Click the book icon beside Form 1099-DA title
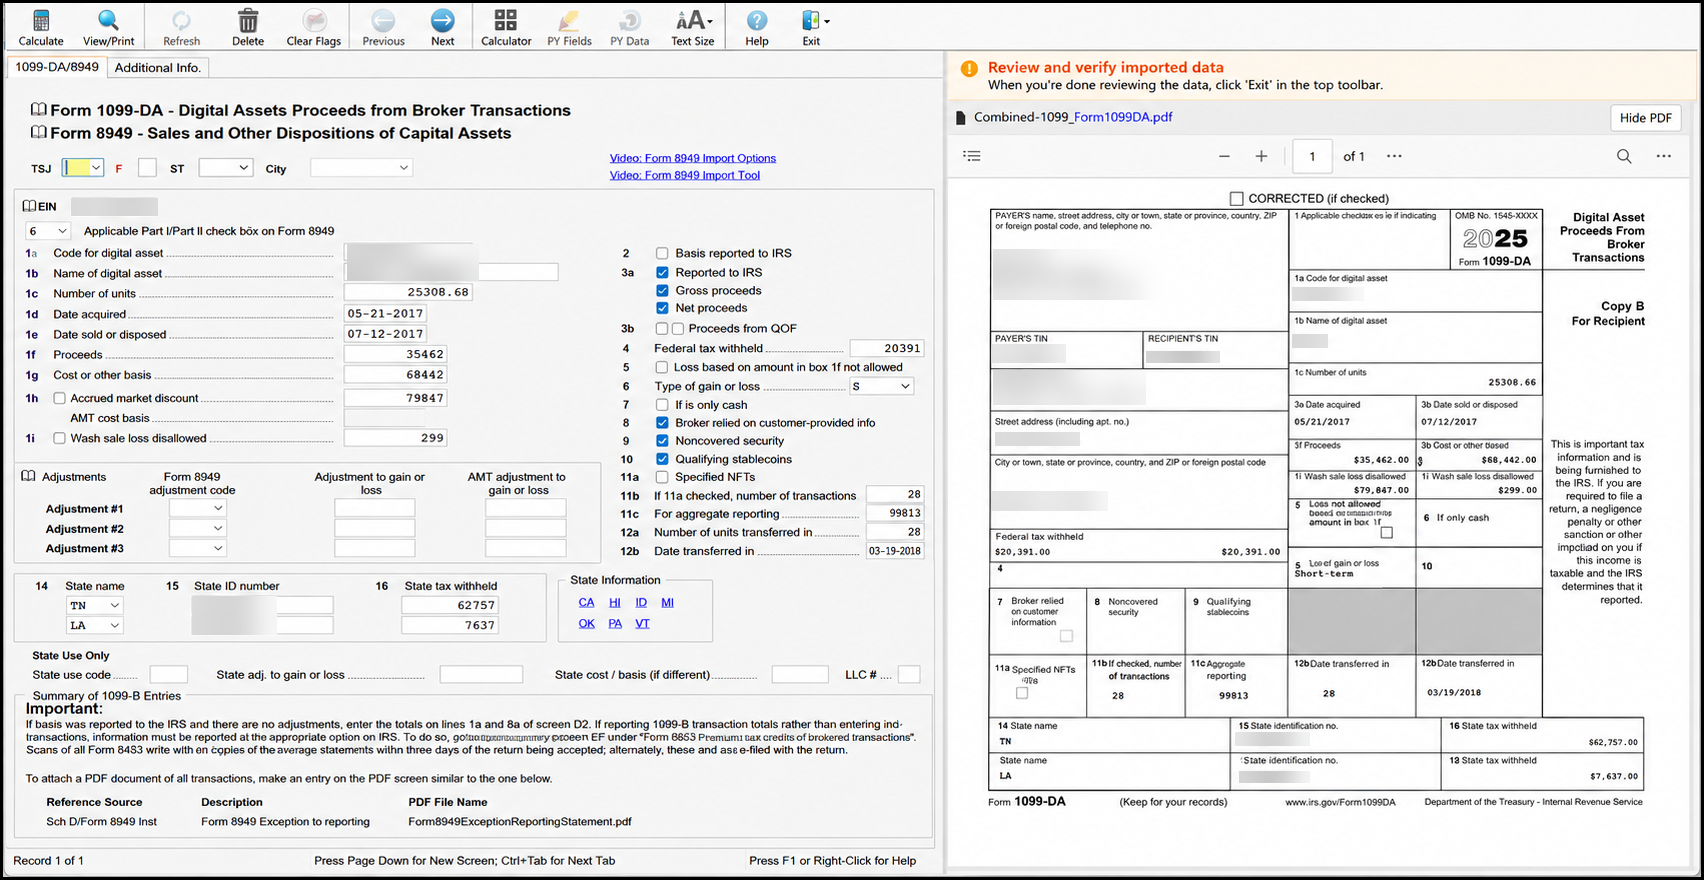Viewport: 1704px width, 880px height. click(38, 110)
